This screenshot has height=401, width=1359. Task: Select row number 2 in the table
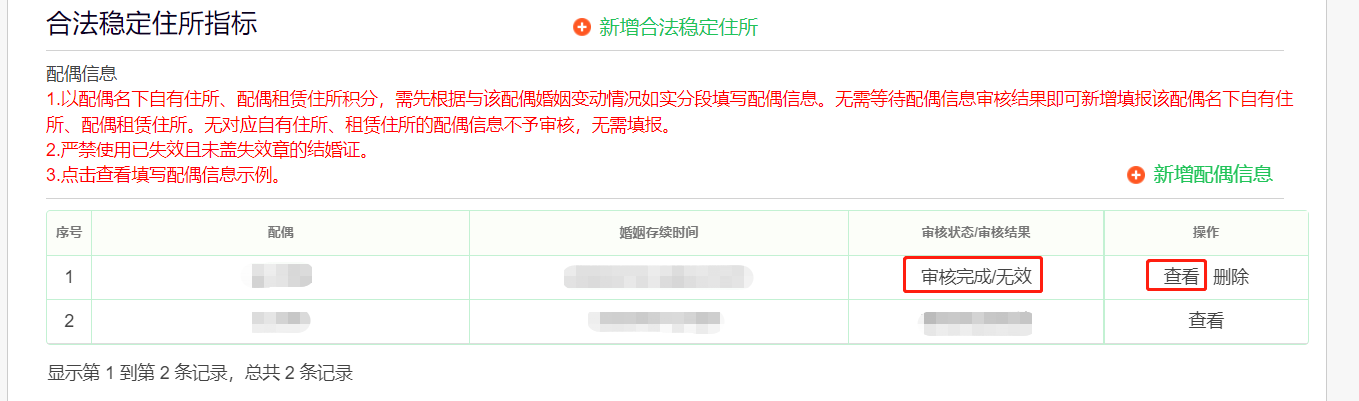69,321
